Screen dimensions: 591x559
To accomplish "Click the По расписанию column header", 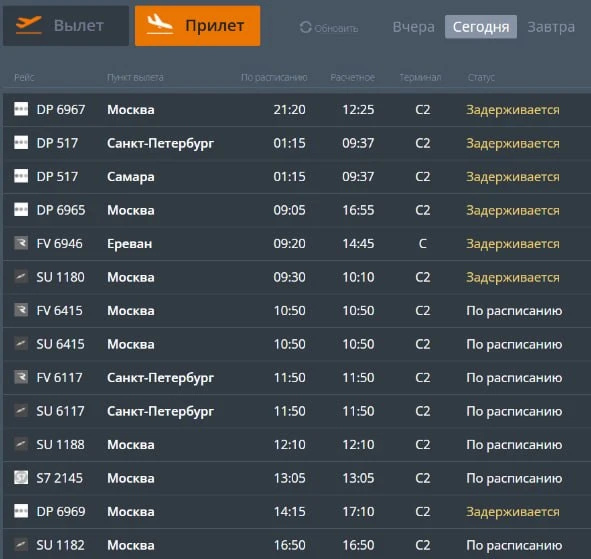I will pyautogui.click(x=274, y=77).
